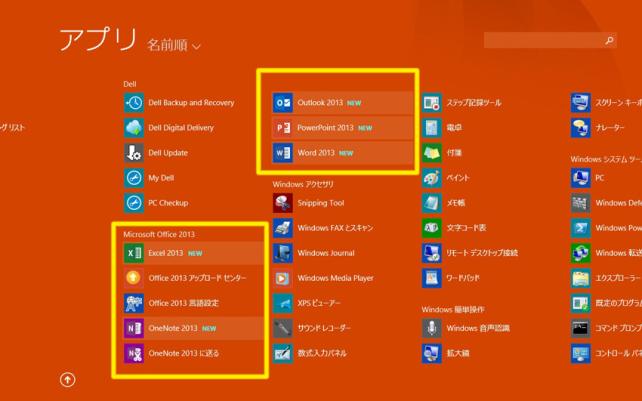Open 拡大鏡 magnifier icon

(432, 353)
